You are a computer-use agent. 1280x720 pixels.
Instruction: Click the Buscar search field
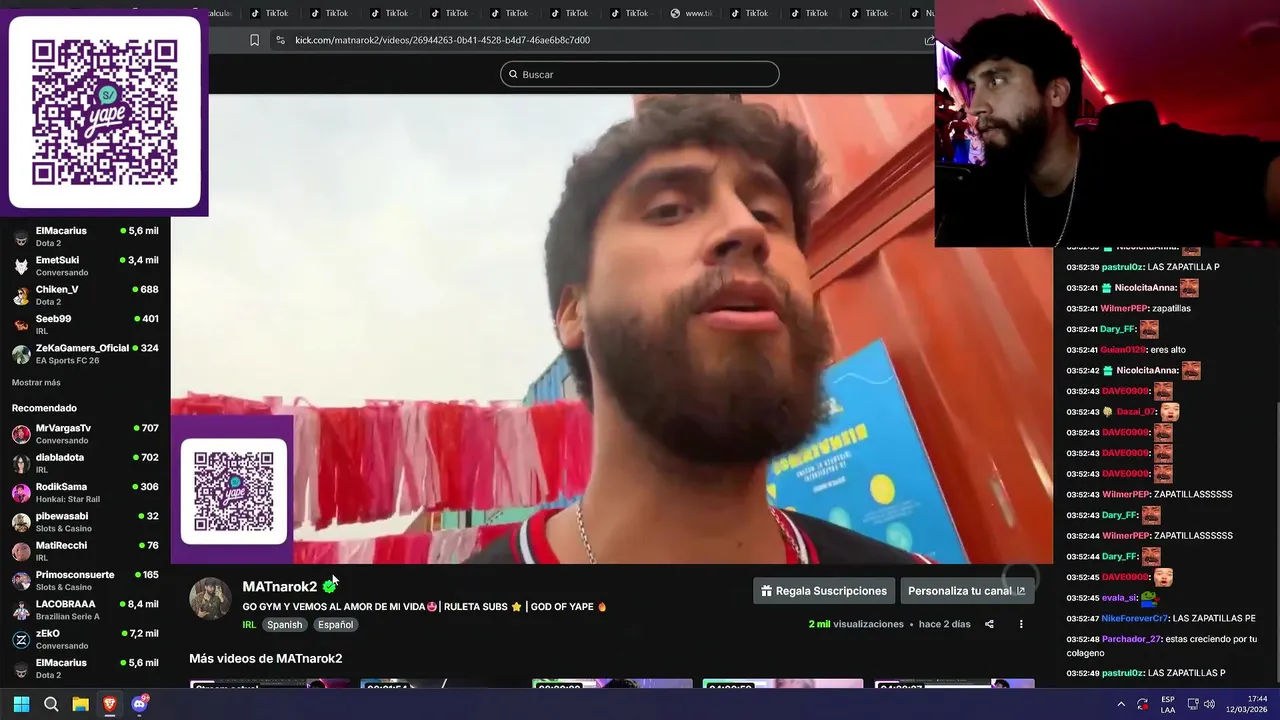click(640, 74)
